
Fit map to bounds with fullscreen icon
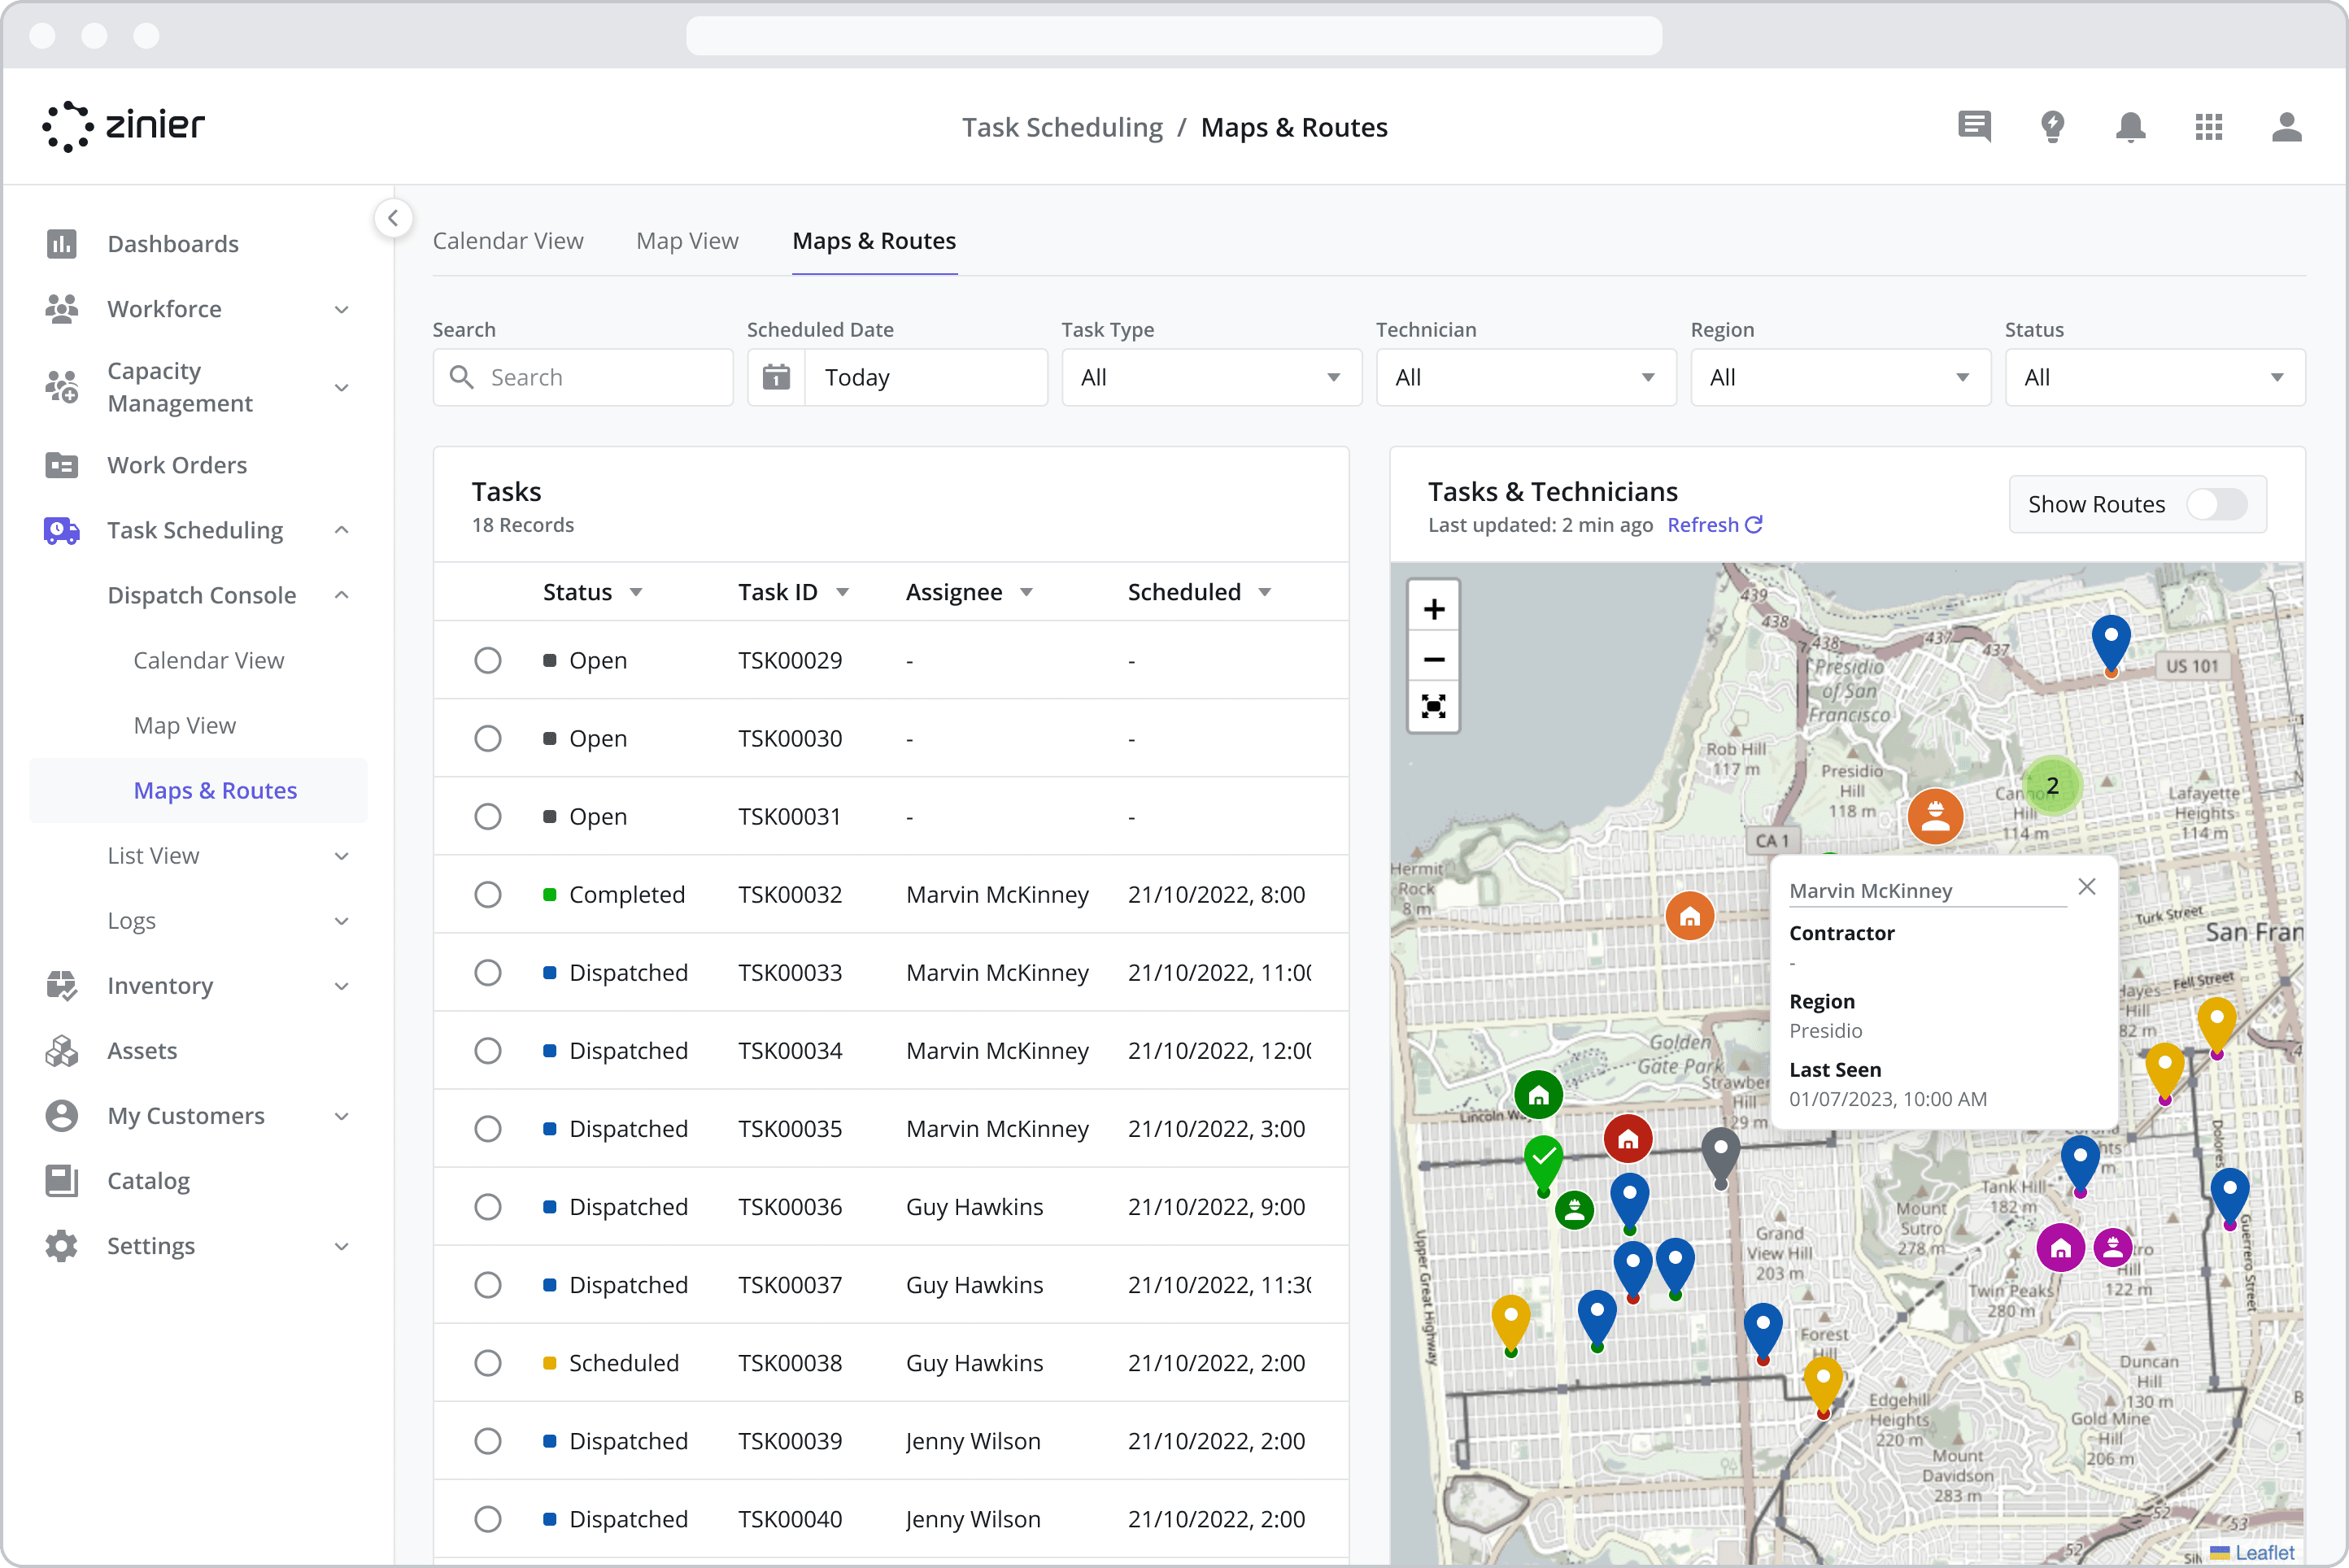coord(1433,706)
